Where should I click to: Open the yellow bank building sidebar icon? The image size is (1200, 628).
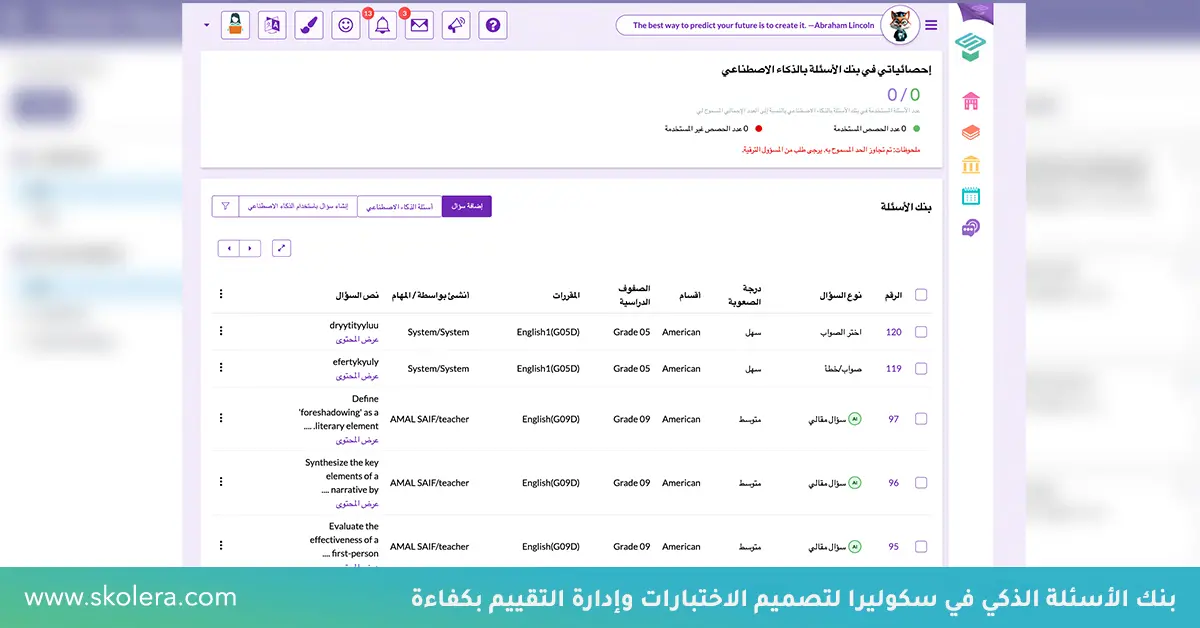[x=970, y=164]
